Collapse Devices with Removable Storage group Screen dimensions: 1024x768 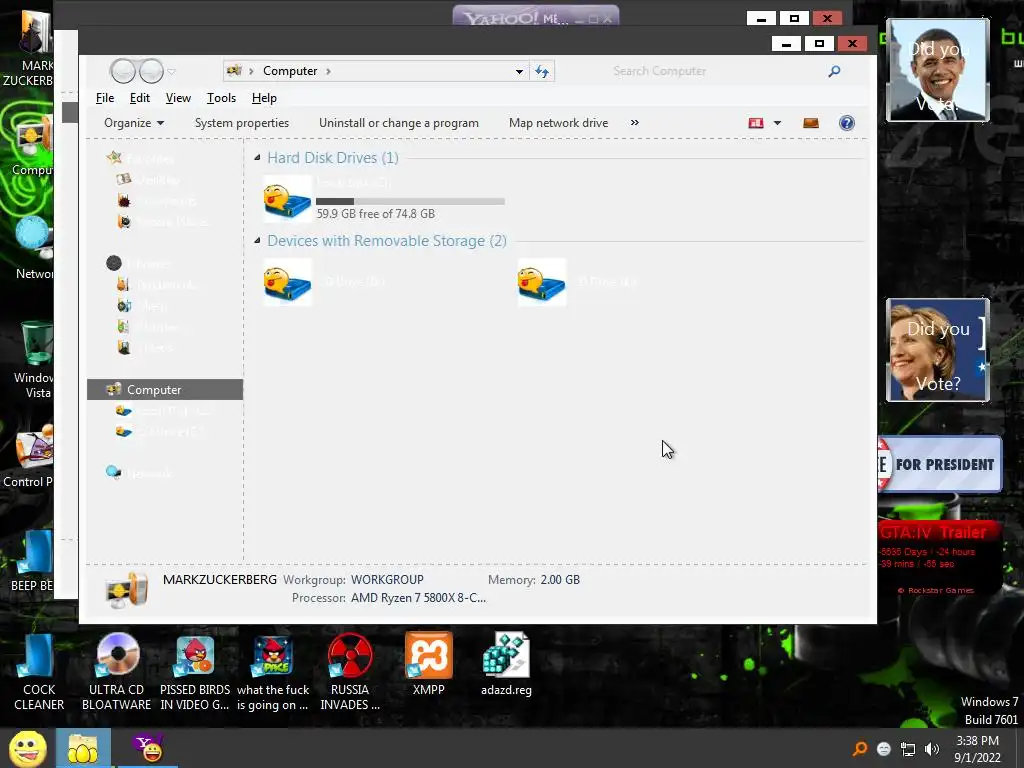pos(257,241)
